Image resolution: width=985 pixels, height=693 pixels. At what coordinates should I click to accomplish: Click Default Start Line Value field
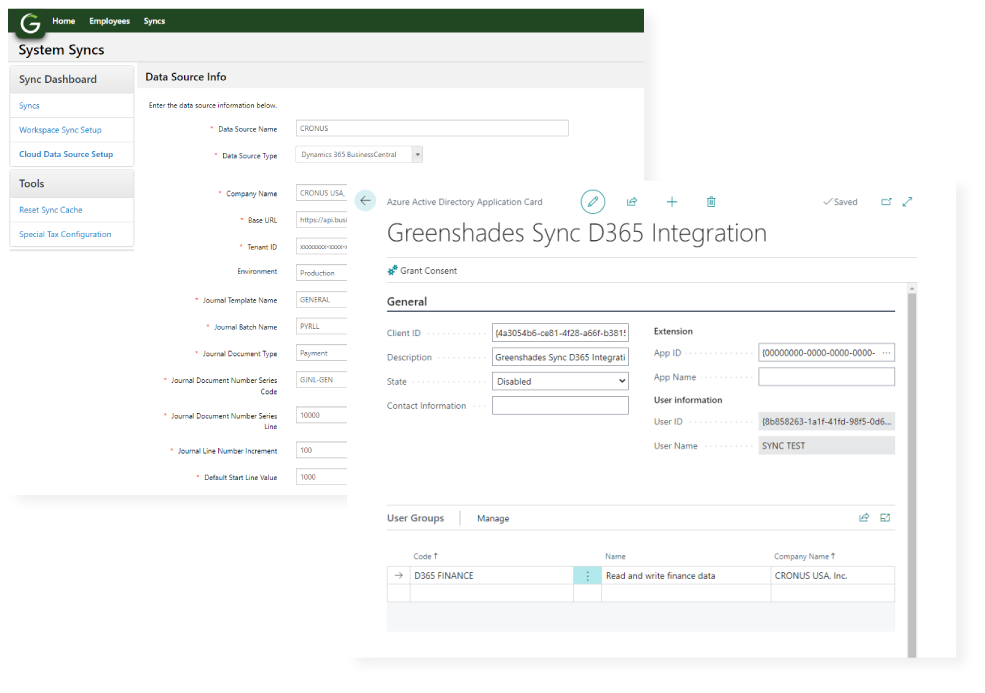322,477
